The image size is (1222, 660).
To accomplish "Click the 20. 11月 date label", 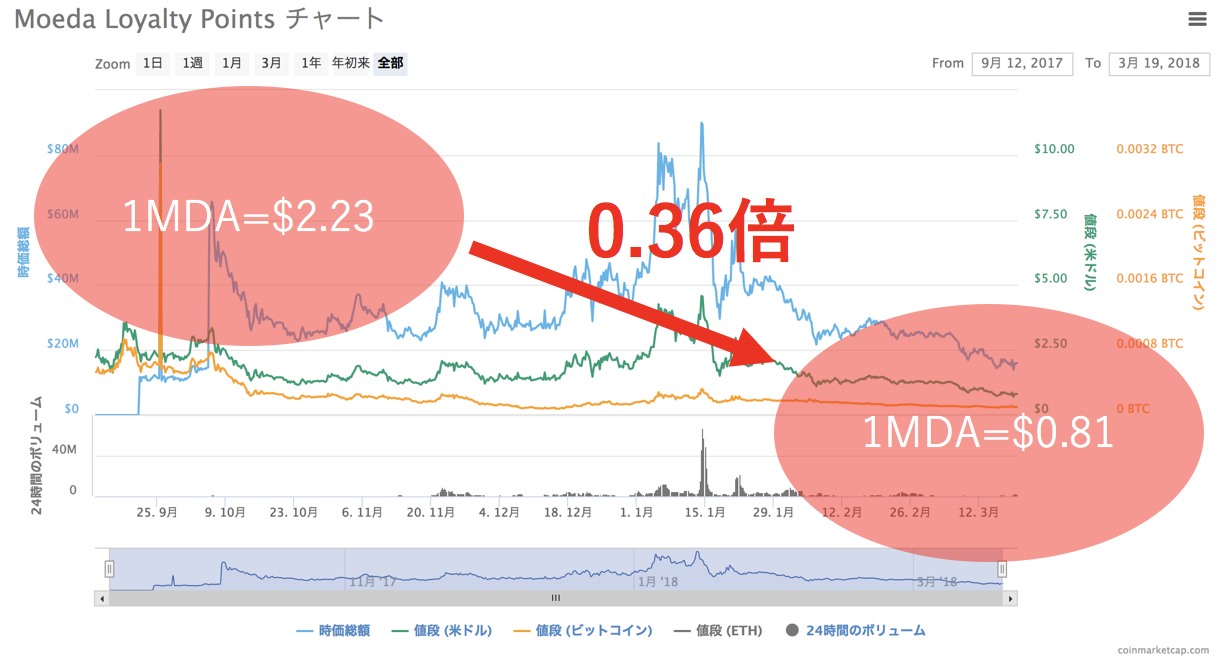I will pos(430,512).
